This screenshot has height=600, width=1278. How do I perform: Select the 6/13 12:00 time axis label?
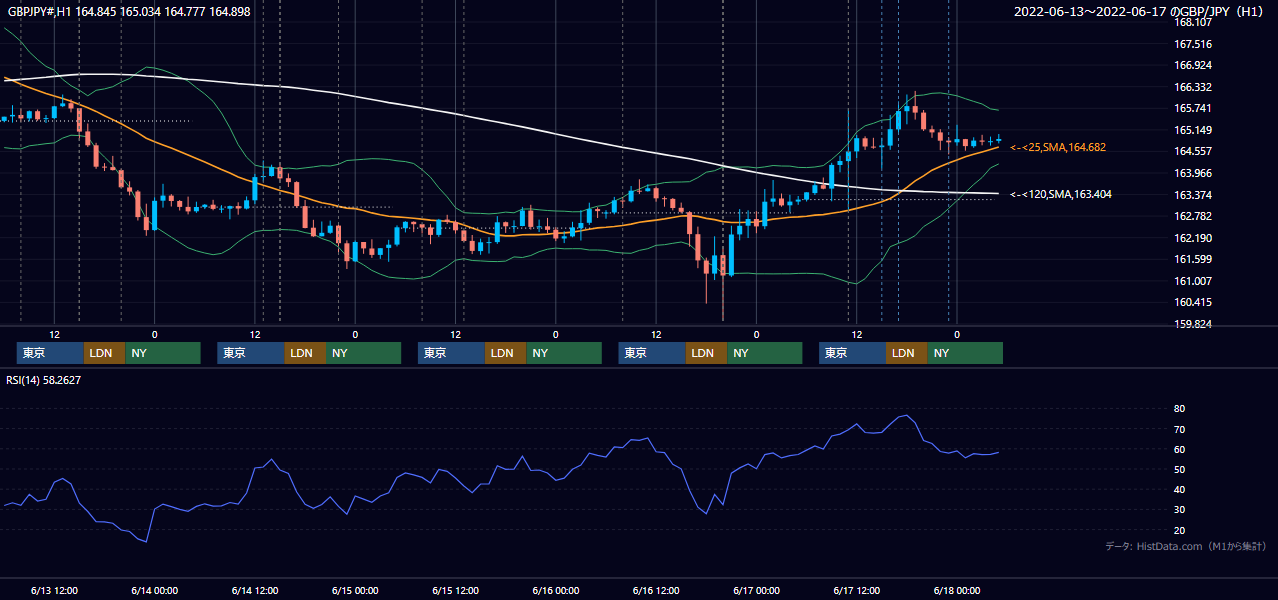(x=55, y=590)
